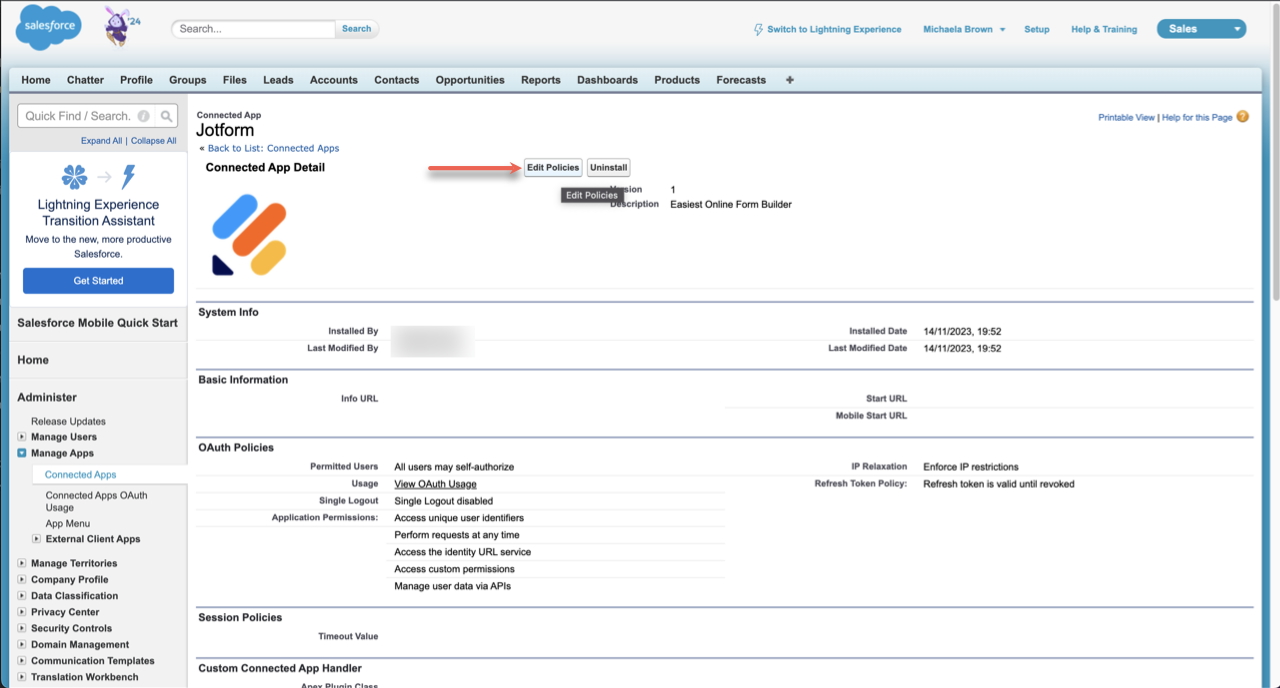
Task: Expand Security Controls section
Action: coord(22,628)
